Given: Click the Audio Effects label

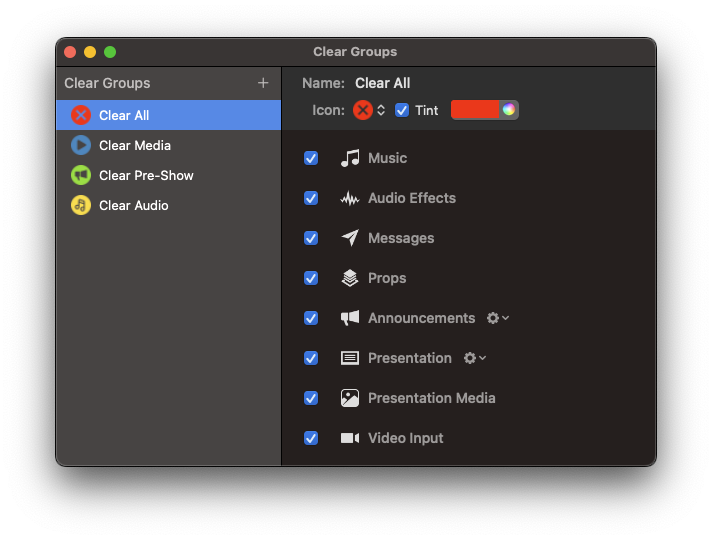Looking at the screenshot, I should (412, 198).
